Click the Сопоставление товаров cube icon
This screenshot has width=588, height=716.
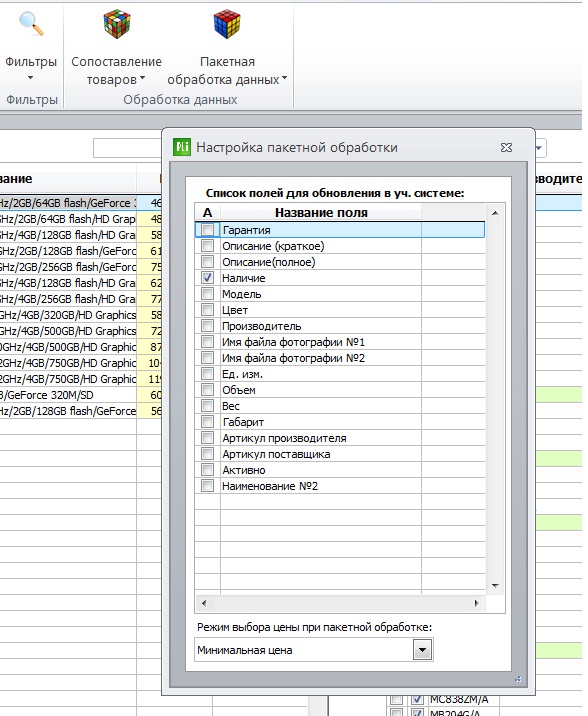(117, 24)
